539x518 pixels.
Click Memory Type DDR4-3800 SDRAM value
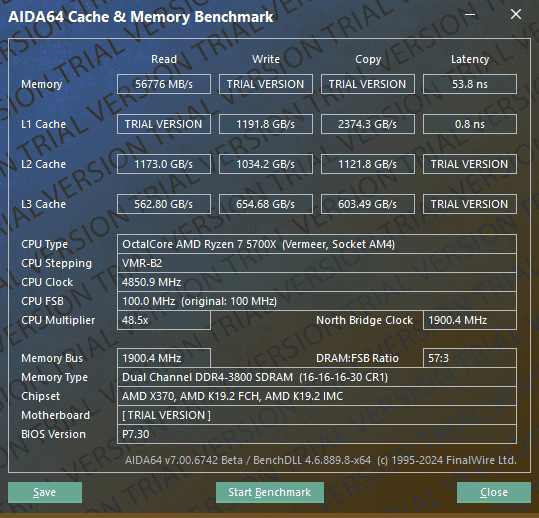point(317,377)
